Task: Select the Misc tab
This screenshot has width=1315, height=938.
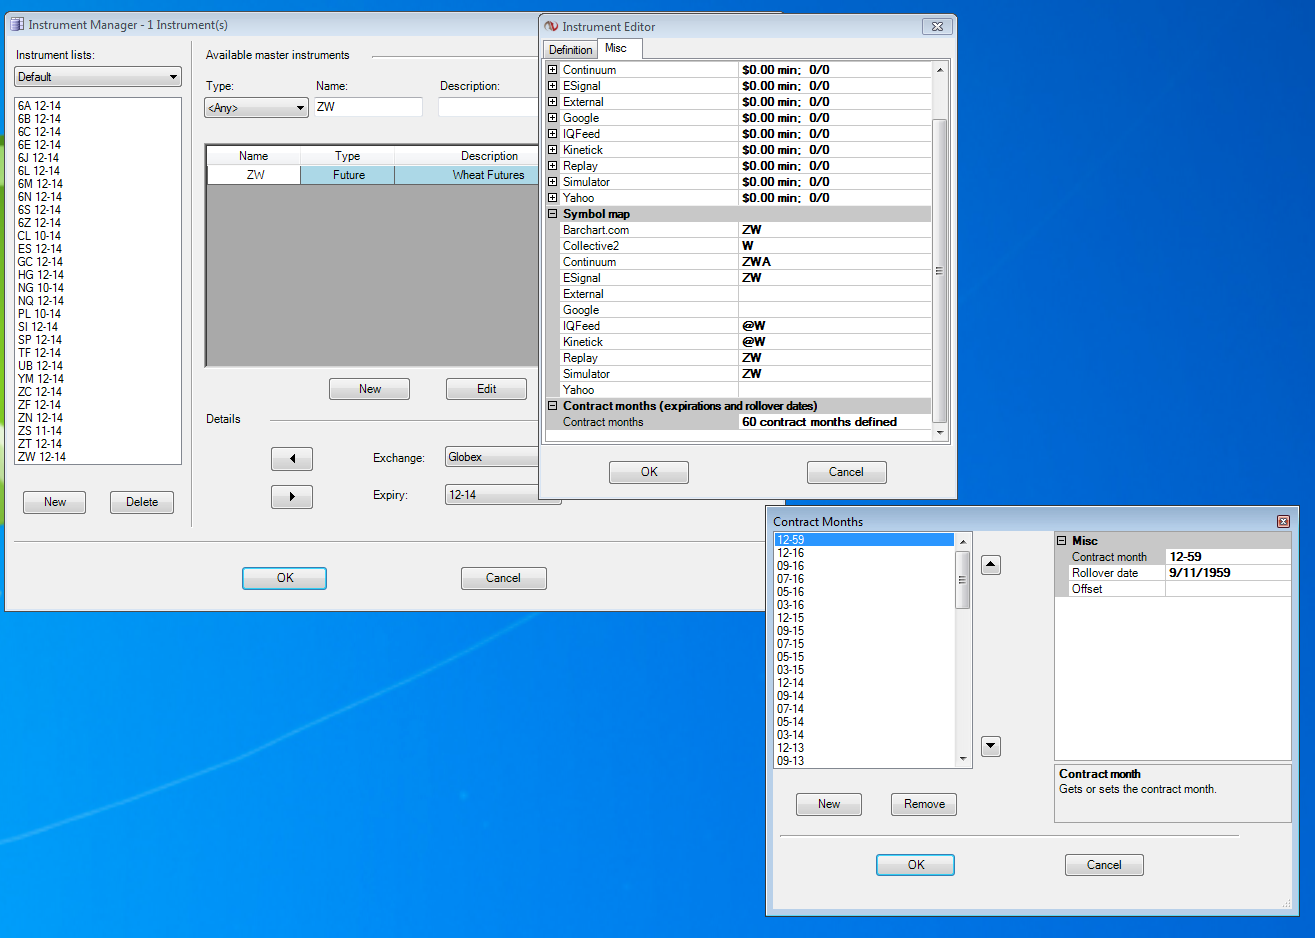Action: point(616,48)
